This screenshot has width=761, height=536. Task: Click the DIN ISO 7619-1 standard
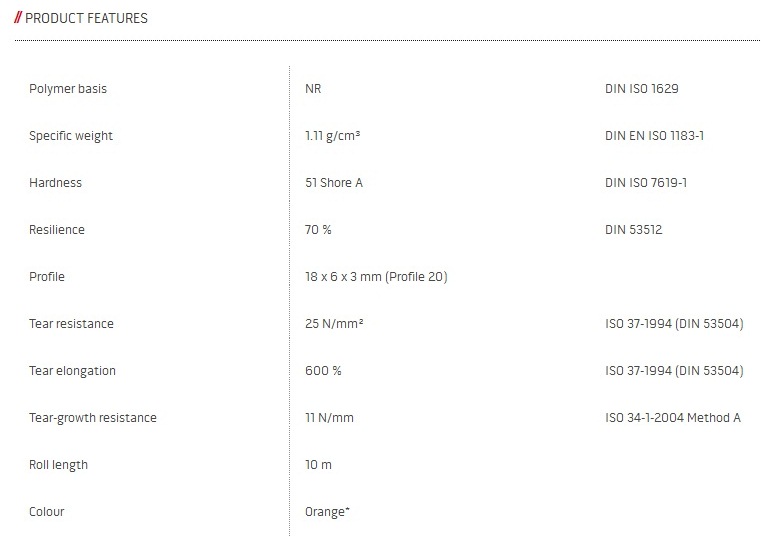pos(646,183)
